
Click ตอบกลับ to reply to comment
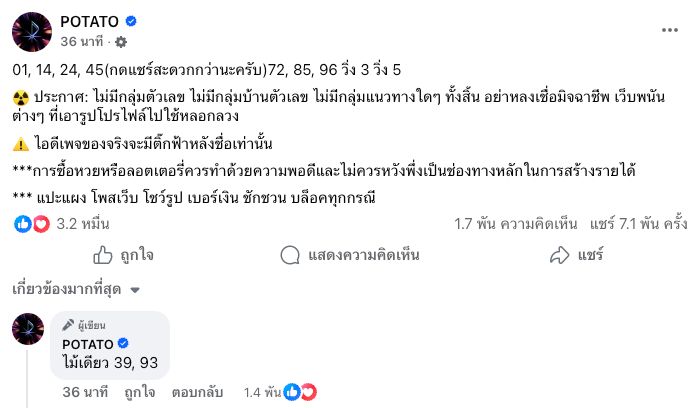pos(196,391)
